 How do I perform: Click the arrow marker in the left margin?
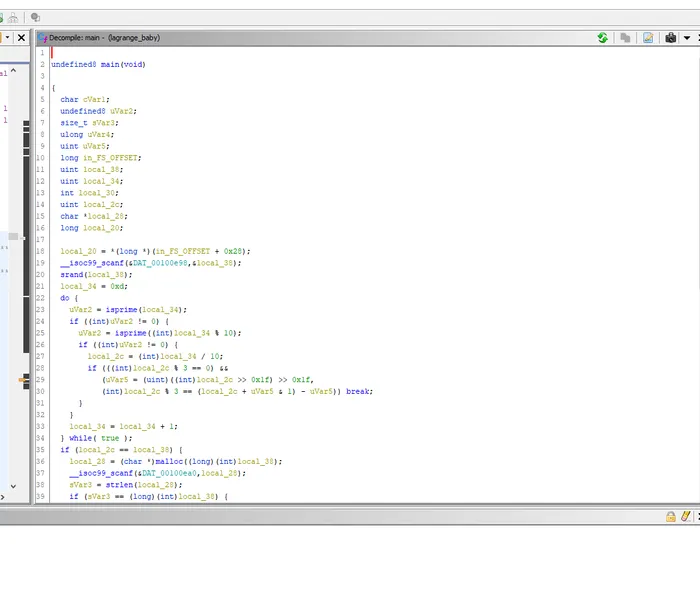22,380
